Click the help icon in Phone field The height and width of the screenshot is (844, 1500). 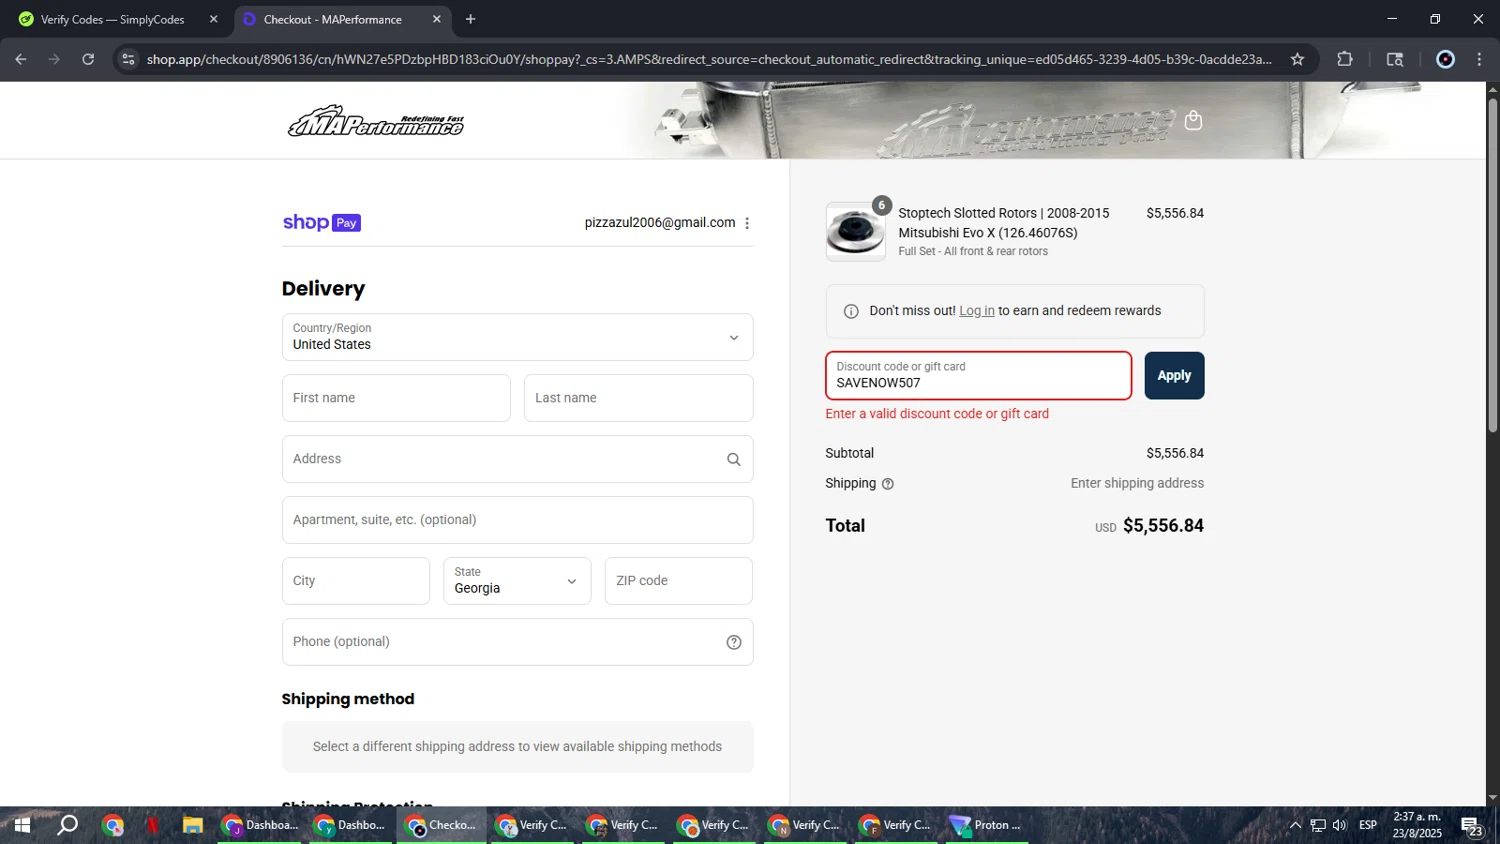734,642
